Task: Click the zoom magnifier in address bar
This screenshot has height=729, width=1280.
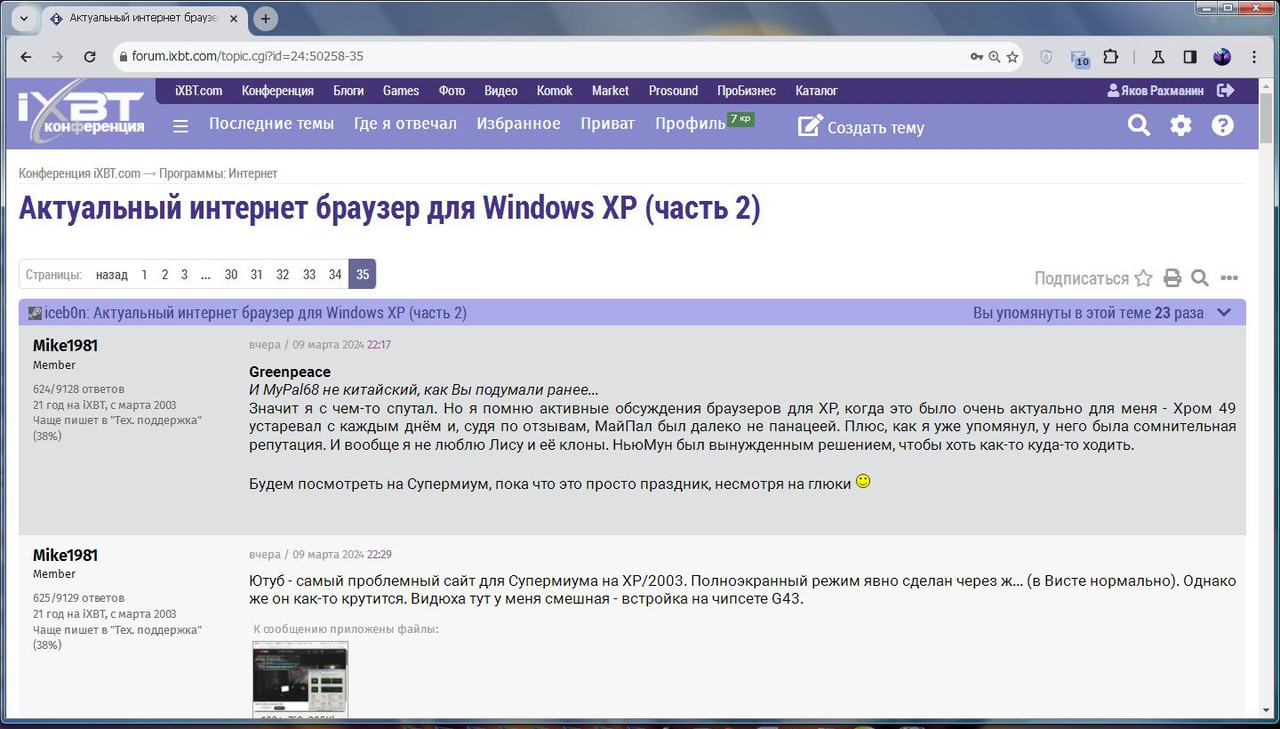Action: coord(994,57)
